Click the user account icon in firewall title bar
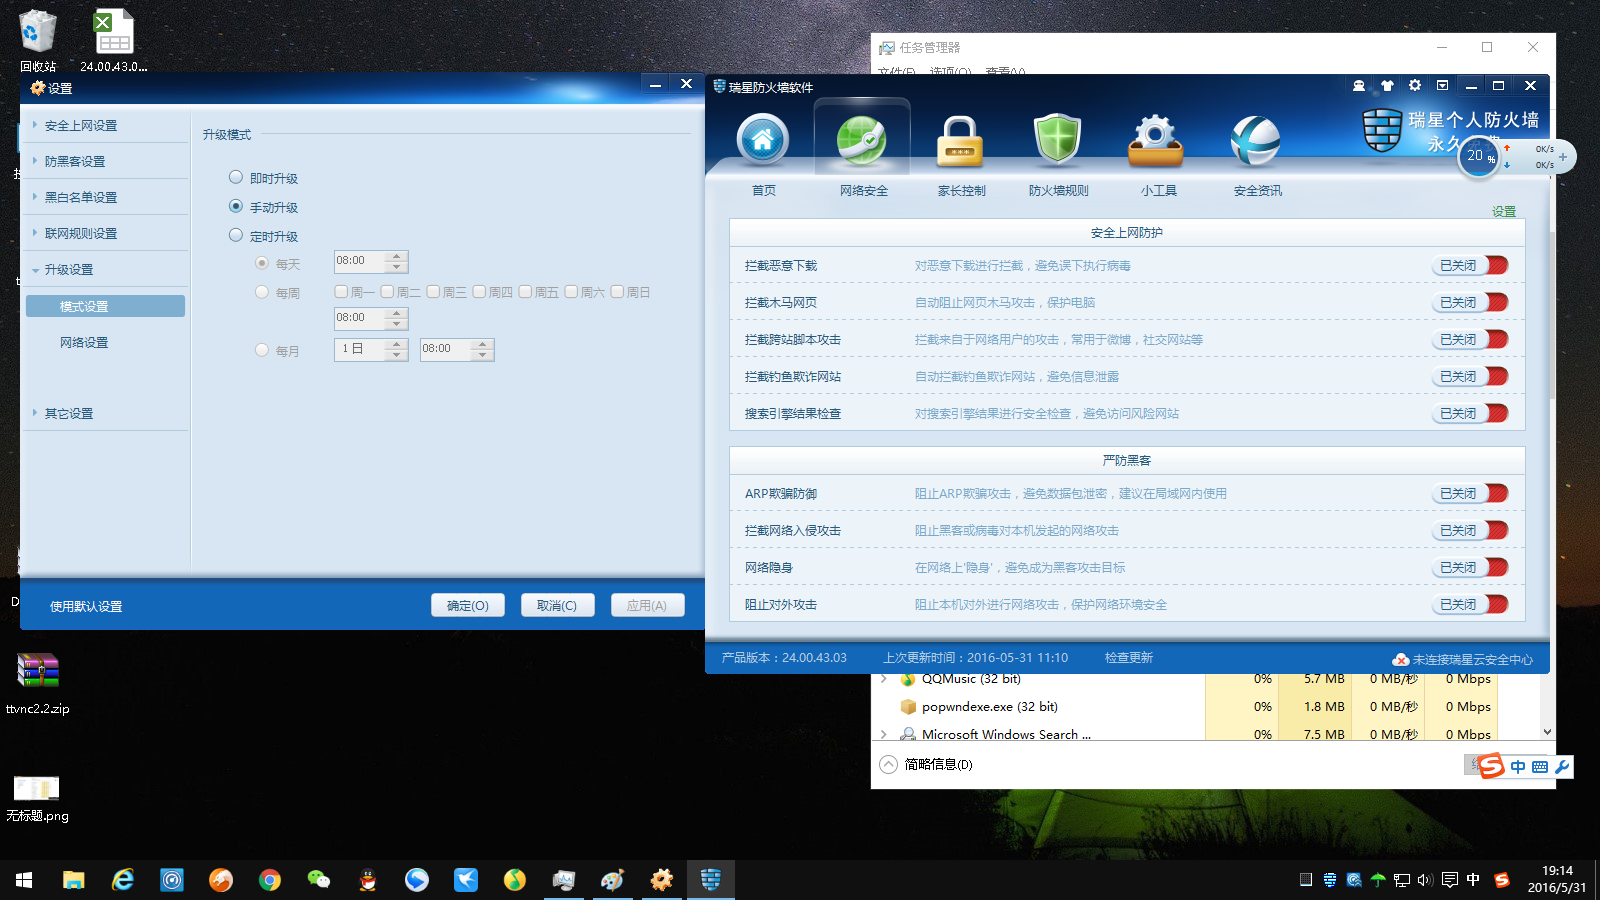This screenshot has height=900, width=1600. (1359, 86)
